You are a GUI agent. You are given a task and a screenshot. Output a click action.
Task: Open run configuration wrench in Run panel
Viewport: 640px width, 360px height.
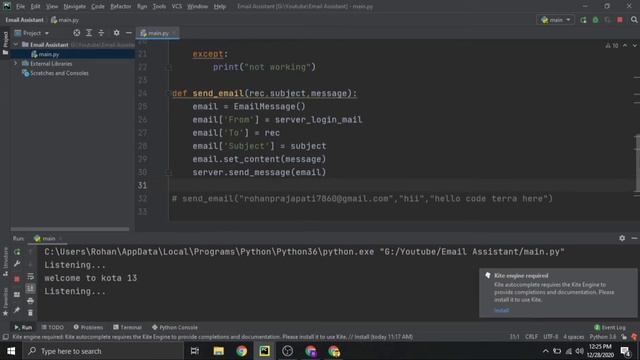point(17,264)
